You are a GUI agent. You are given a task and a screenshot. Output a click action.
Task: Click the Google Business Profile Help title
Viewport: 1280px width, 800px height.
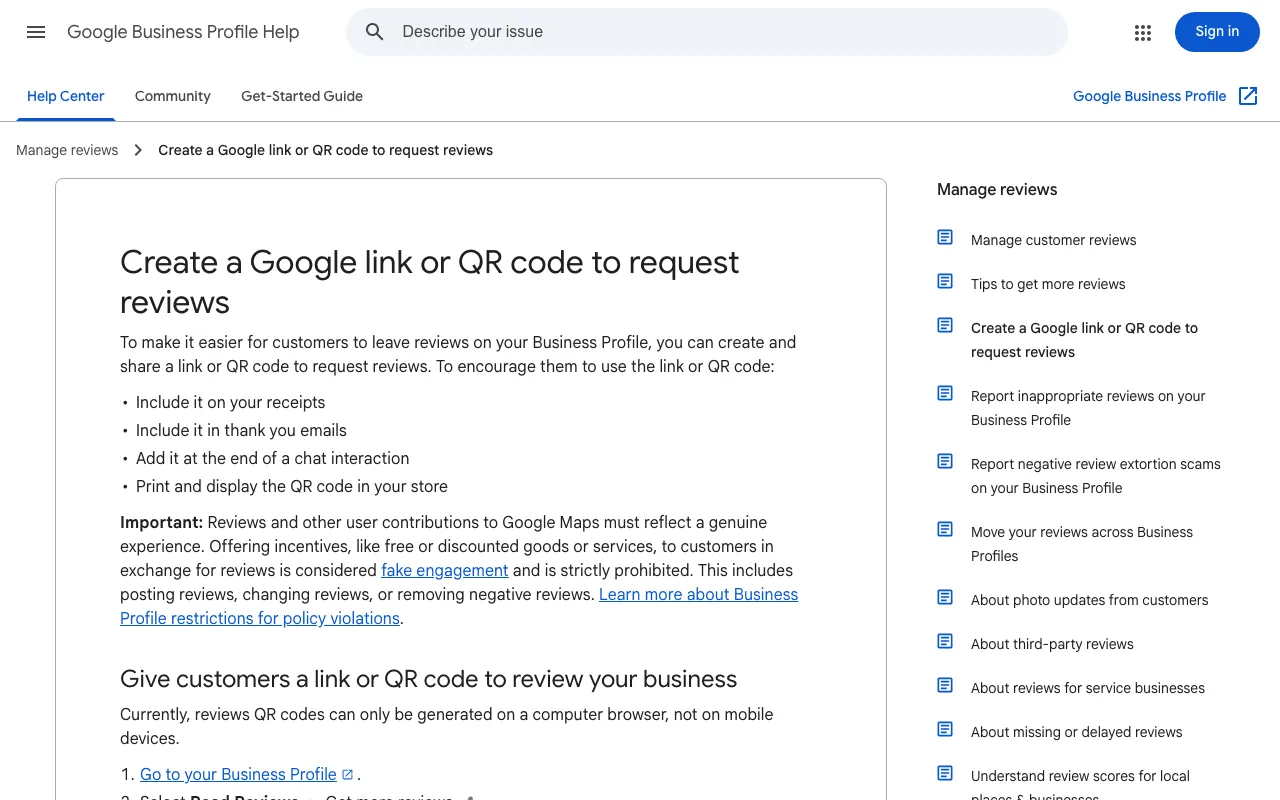tap(183, 32)
